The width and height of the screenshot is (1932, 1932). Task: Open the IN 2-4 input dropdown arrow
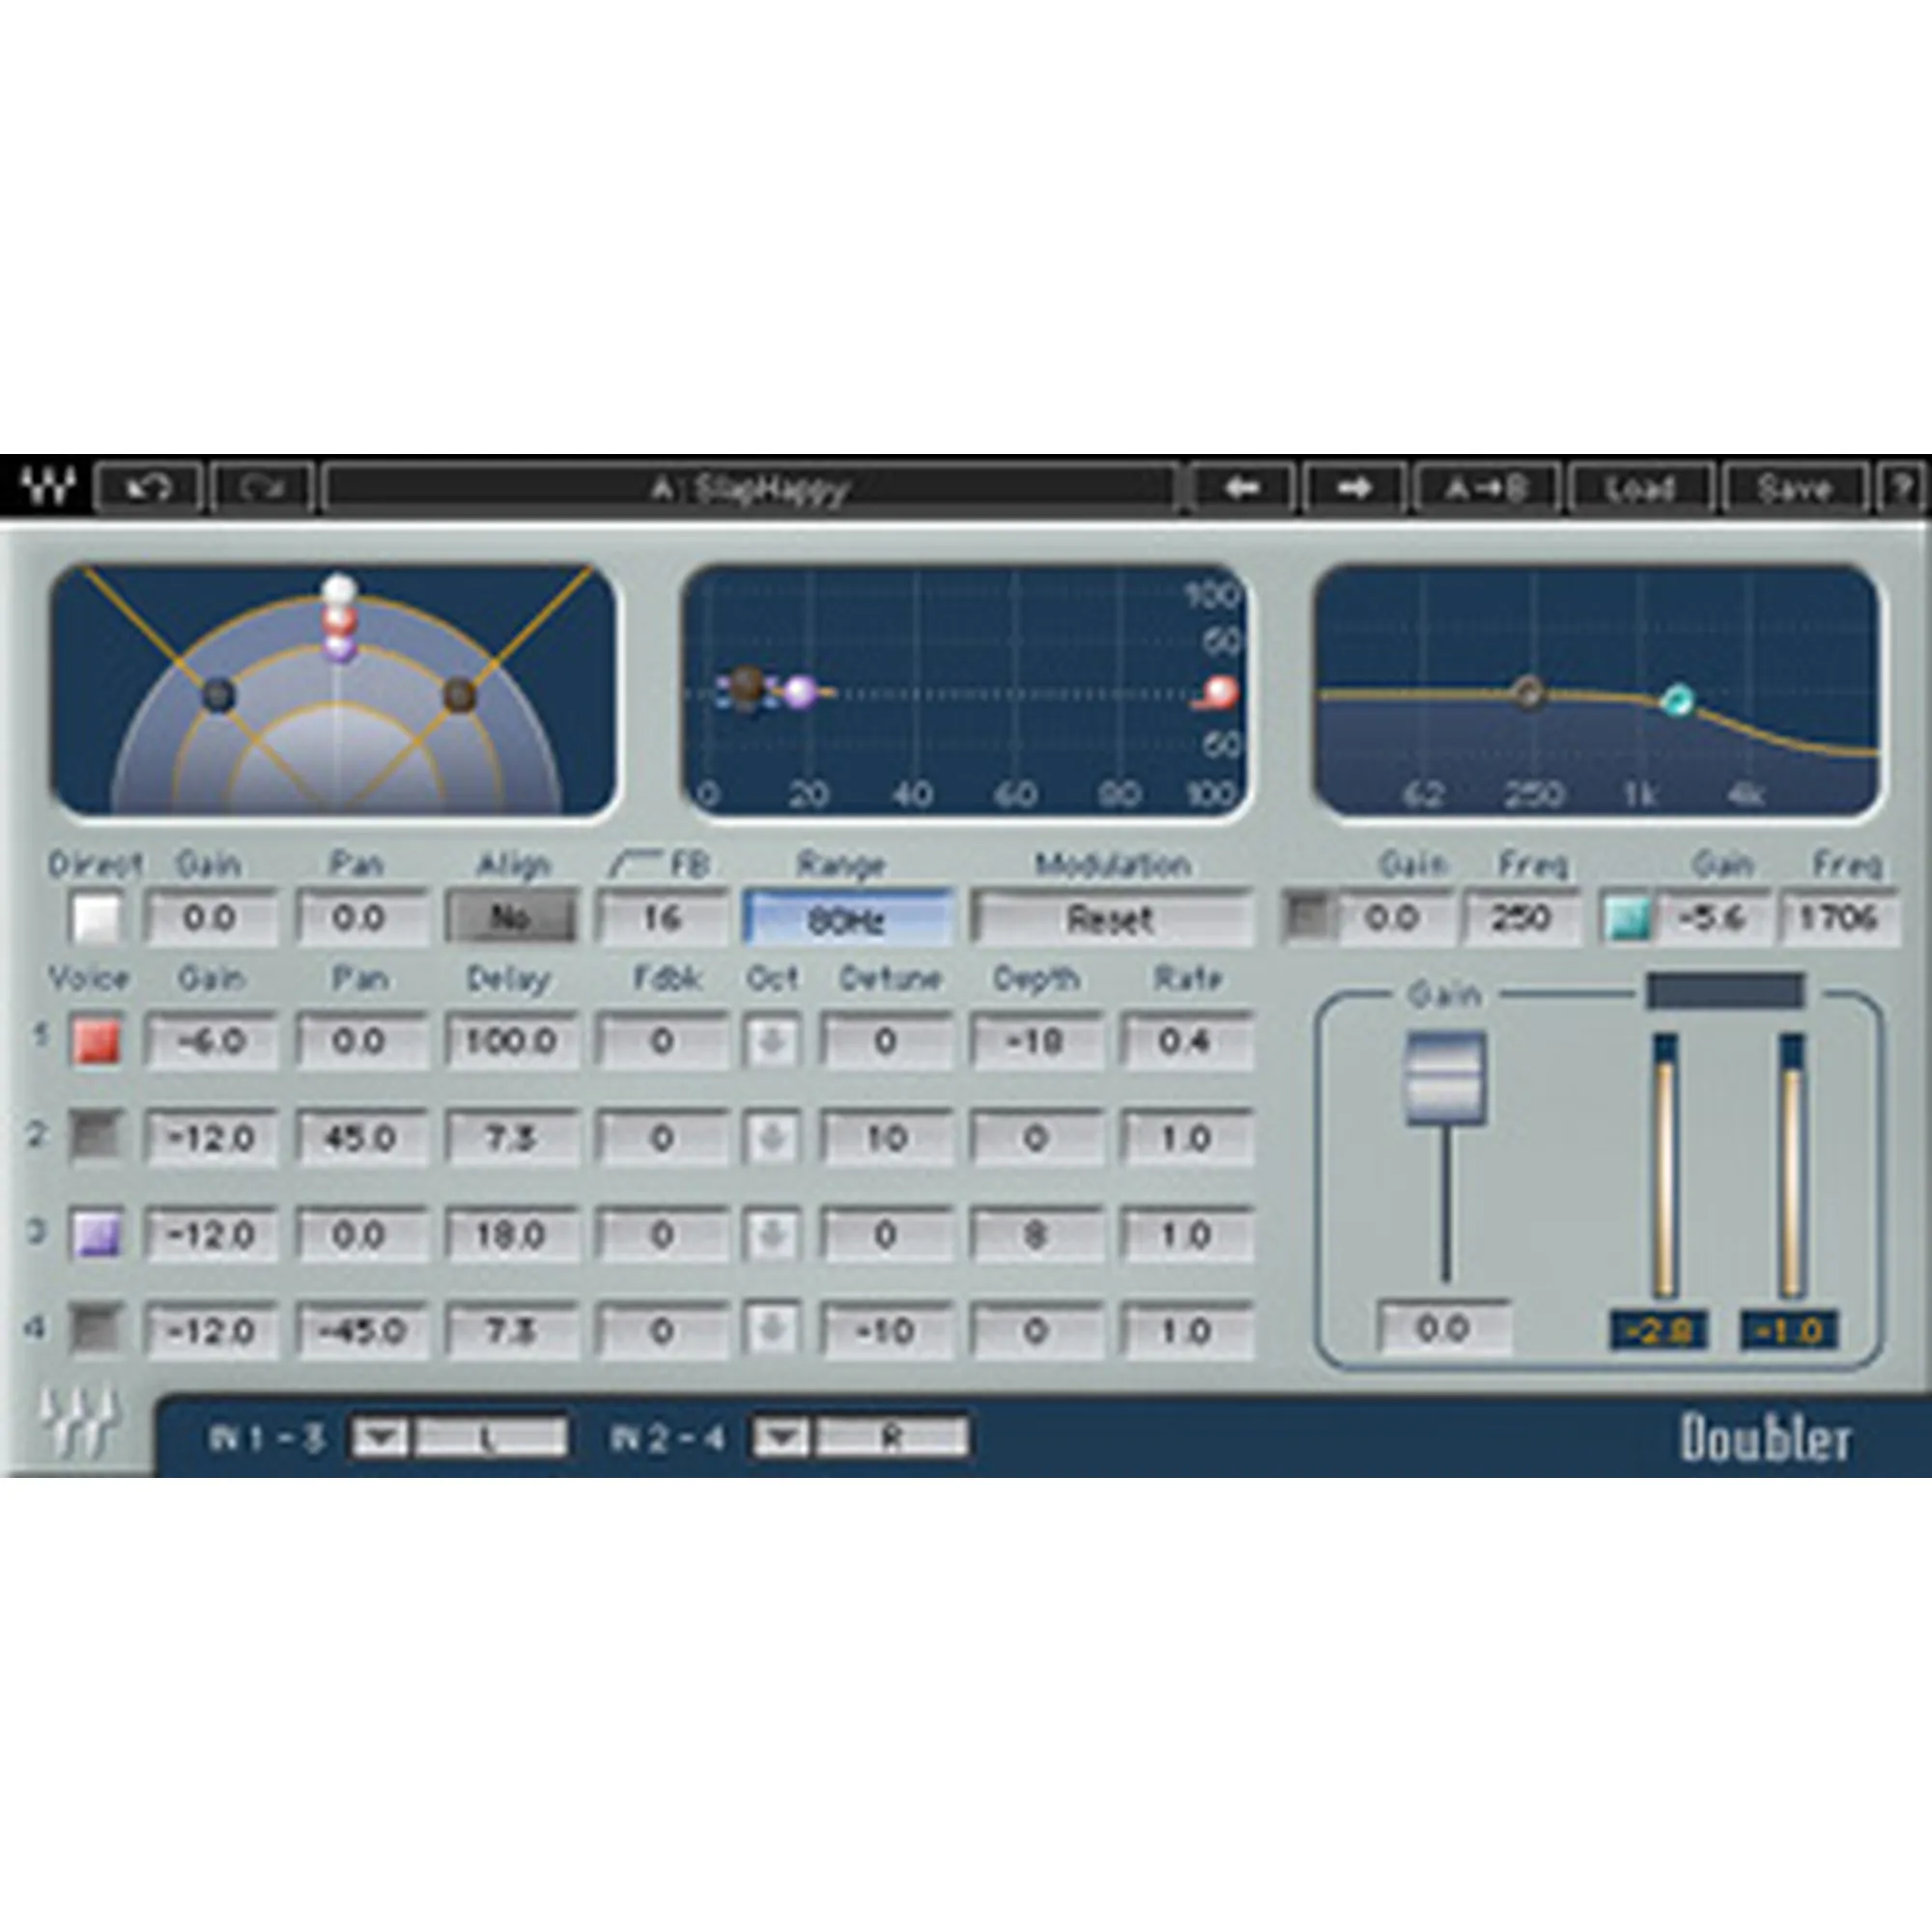pyautogui.click(x=781, y=1438)
